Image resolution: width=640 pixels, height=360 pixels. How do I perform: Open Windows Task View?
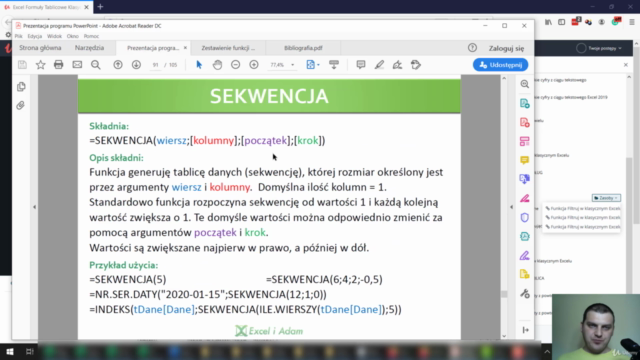click(29, 352)
